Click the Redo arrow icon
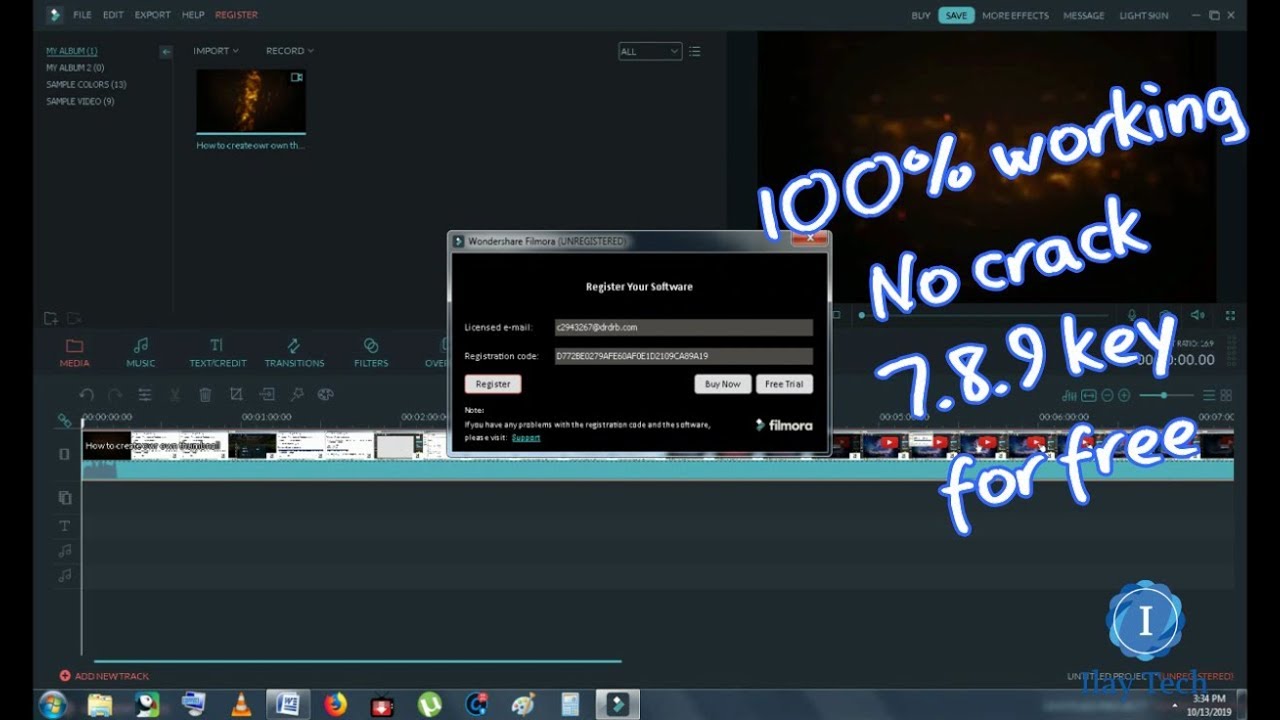1280x720 pixels. click(x=115, y=395)
